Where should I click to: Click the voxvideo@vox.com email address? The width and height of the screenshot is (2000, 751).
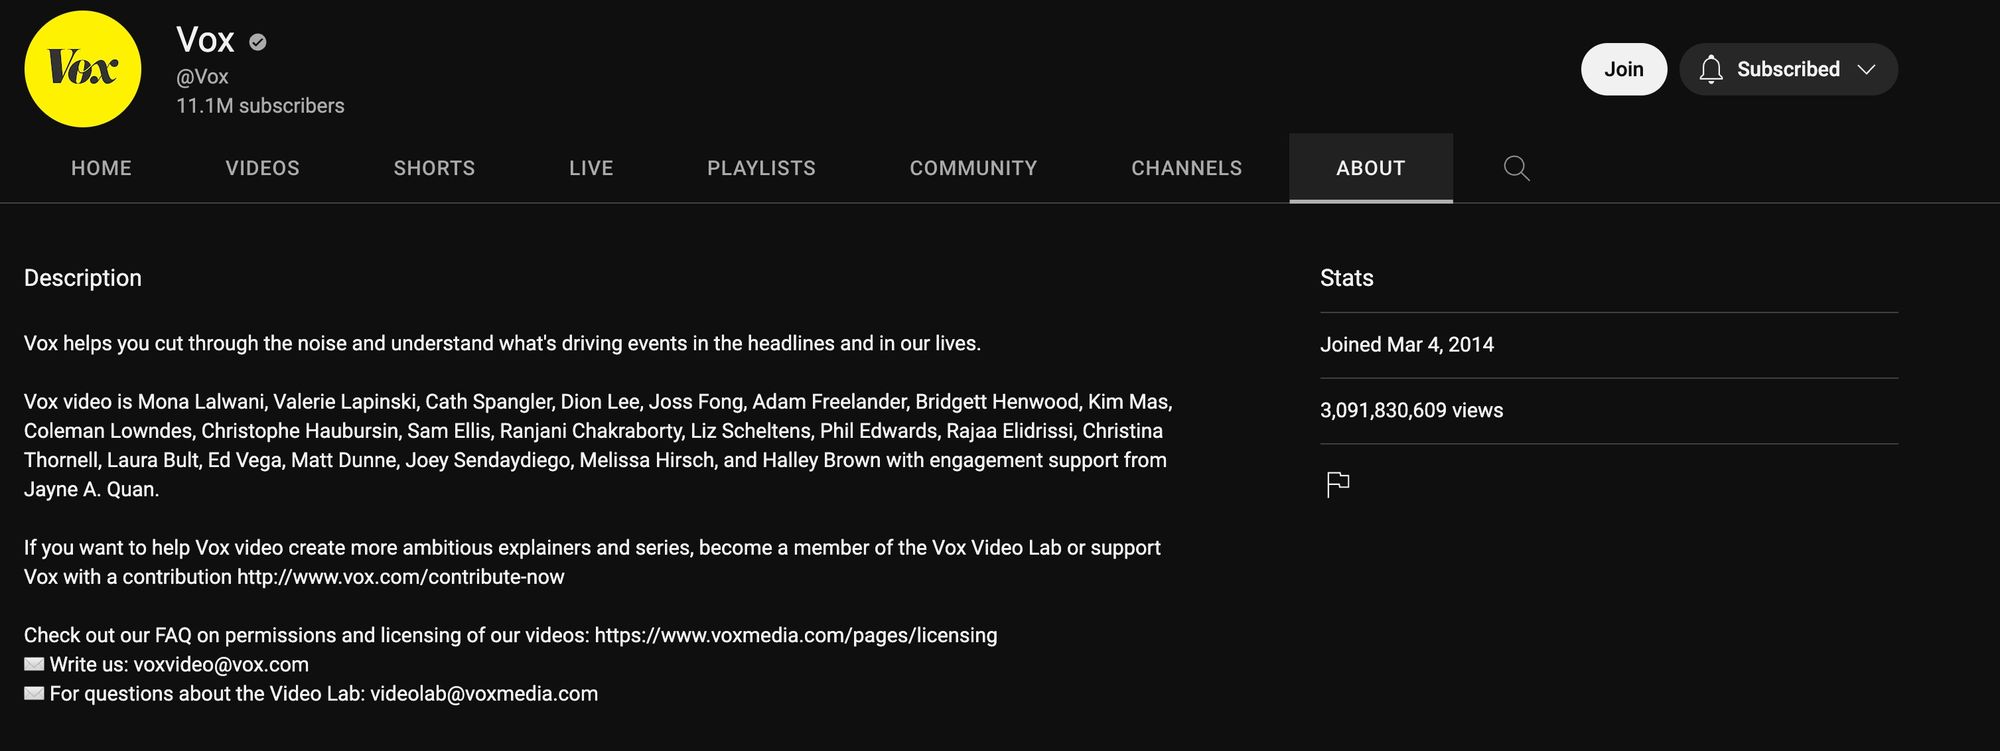(221, 664)
